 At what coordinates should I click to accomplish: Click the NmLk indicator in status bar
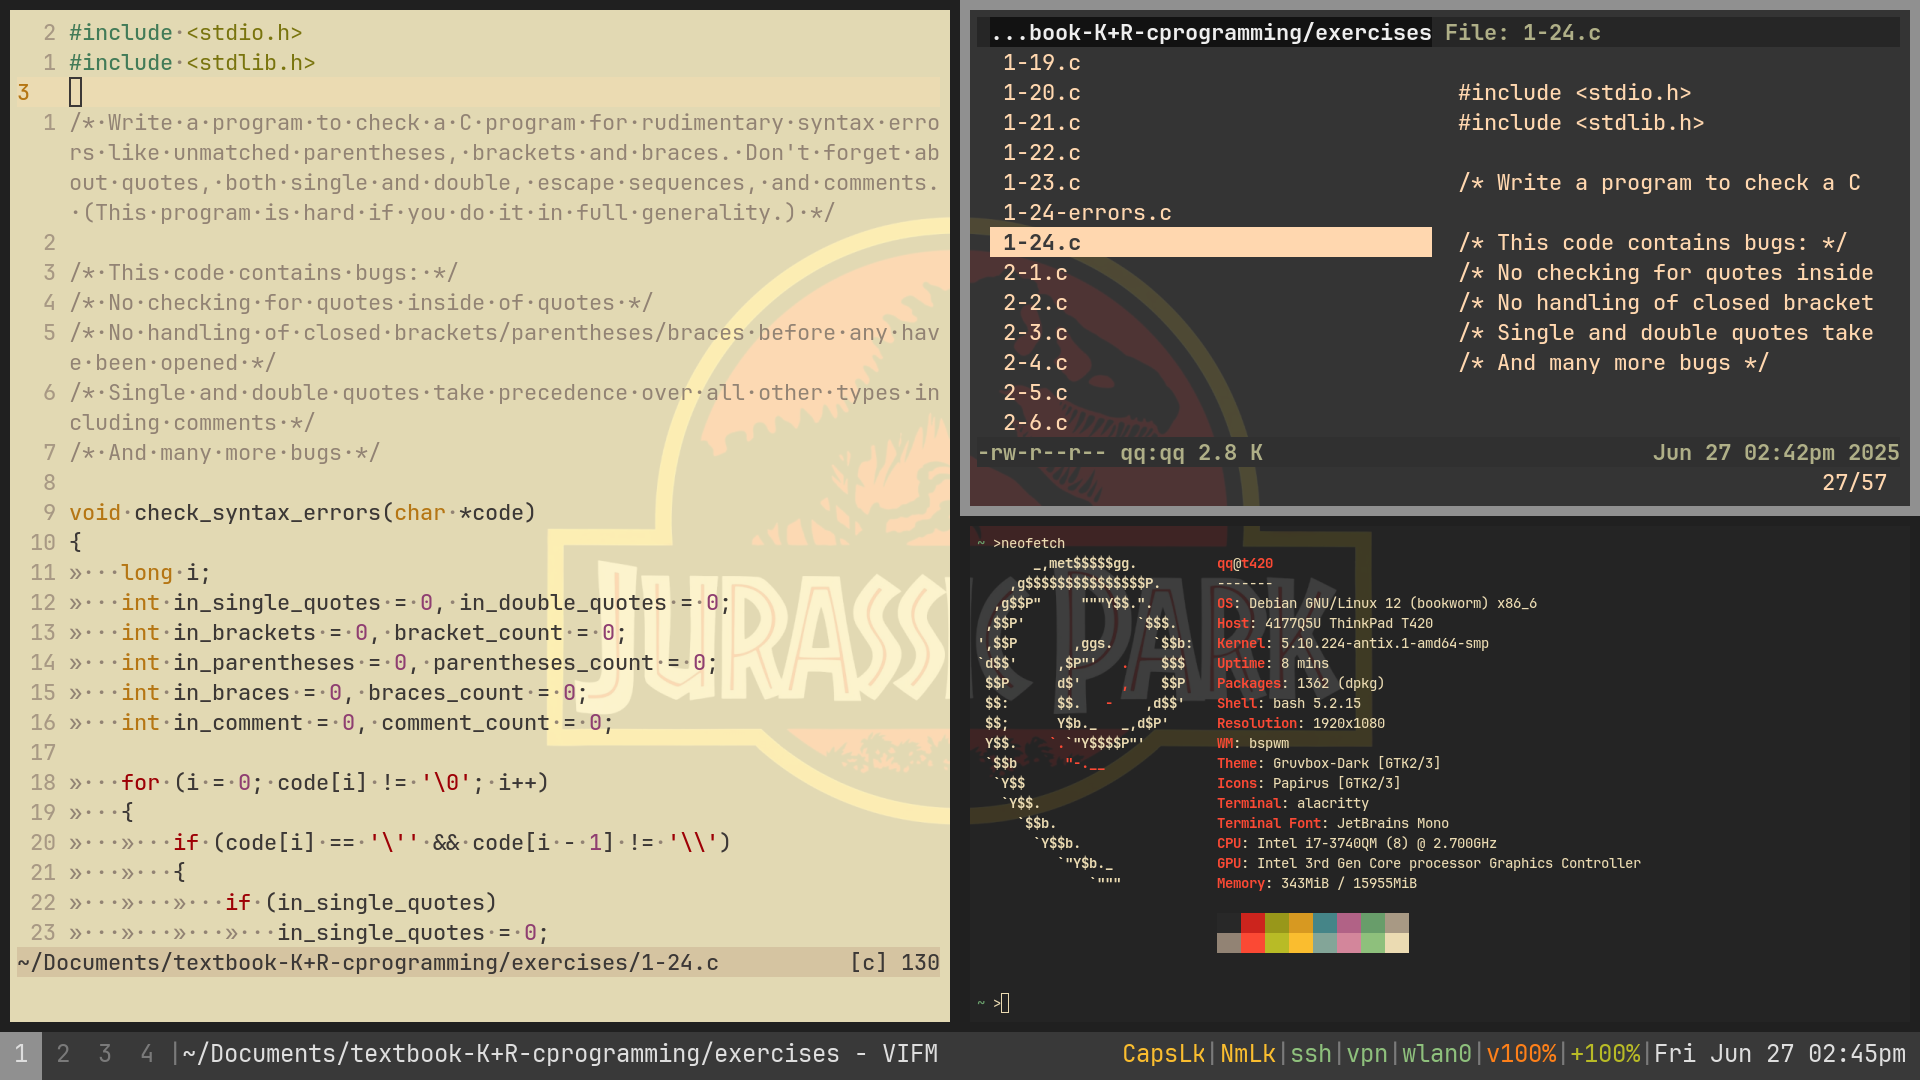coord(1247,1054)
